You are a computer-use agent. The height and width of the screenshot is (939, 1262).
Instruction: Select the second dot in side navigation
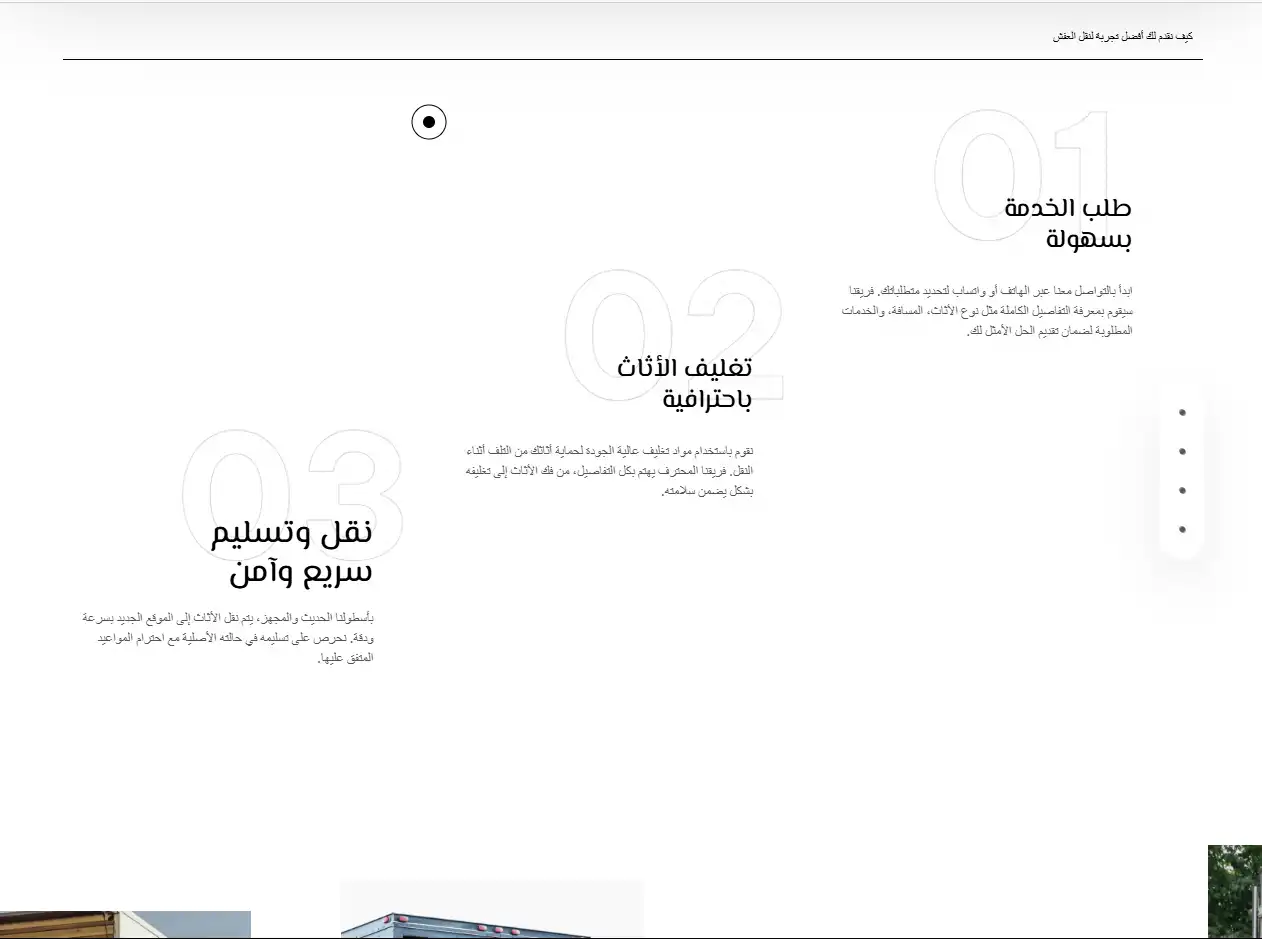click(x=1182, y=451)
